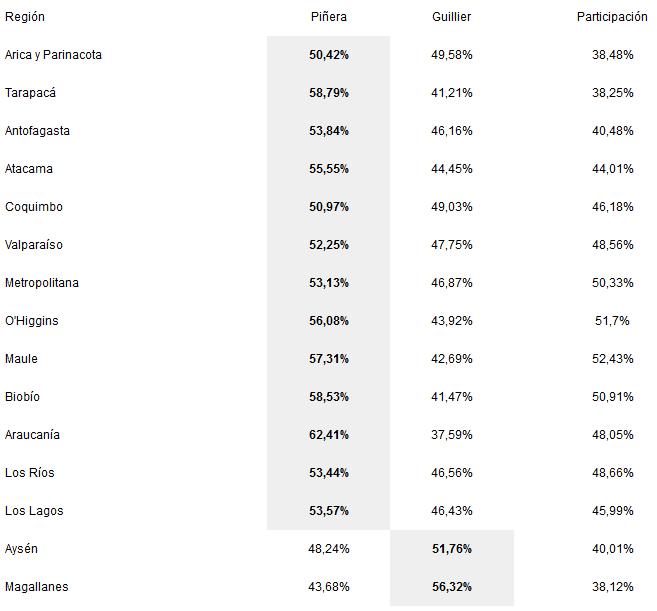Screen dimensions: 657x611
Task: Select the Los Lagos region label
Action: 34,511
